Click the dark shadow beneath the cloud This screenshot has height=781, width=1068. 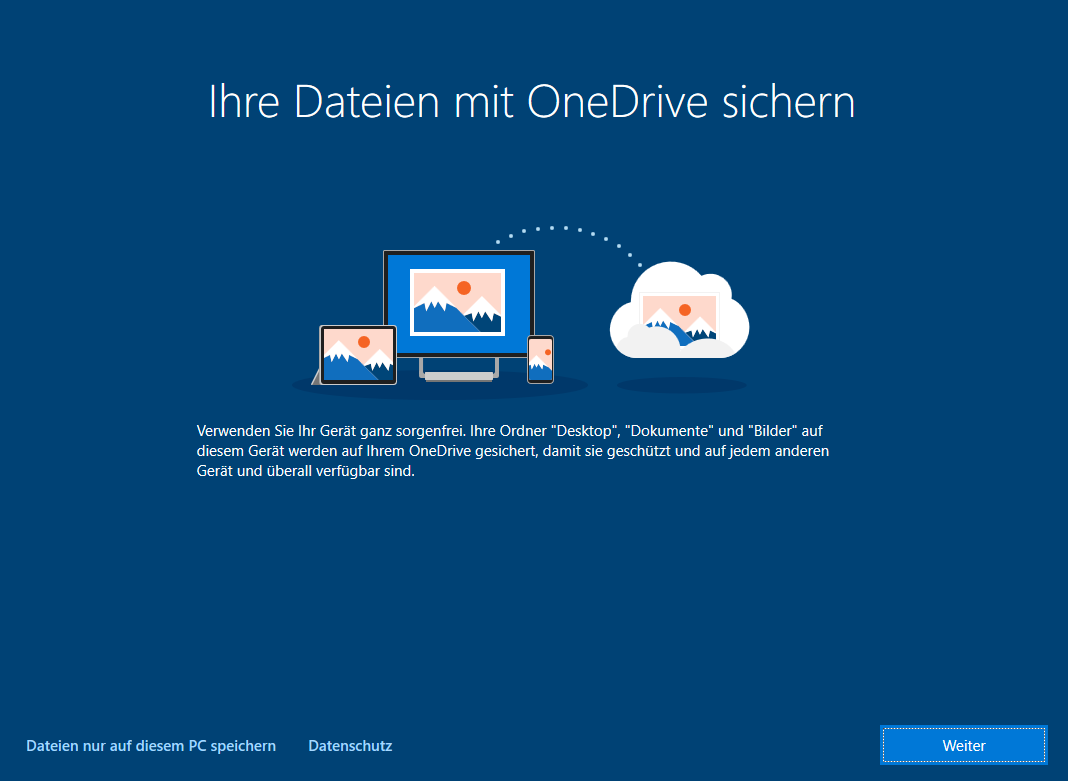[681, 385]
